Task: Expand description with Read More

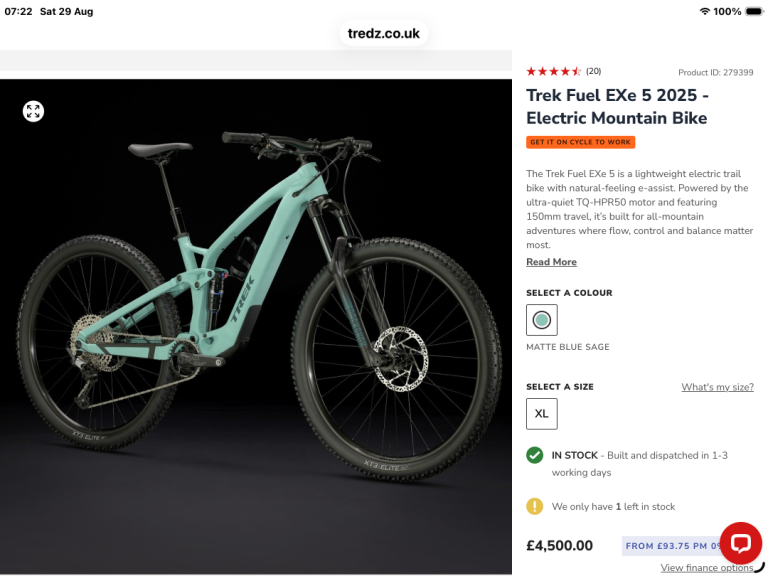Action: [551, 262]
